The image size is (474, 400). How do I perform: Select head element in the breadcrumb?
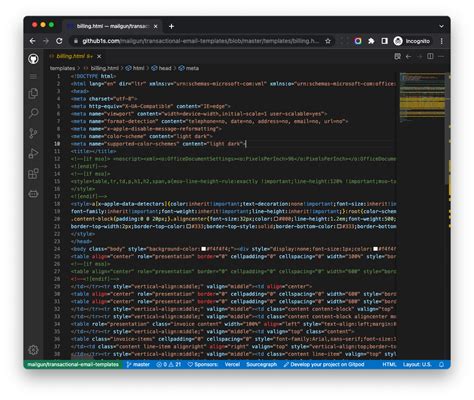161,68
